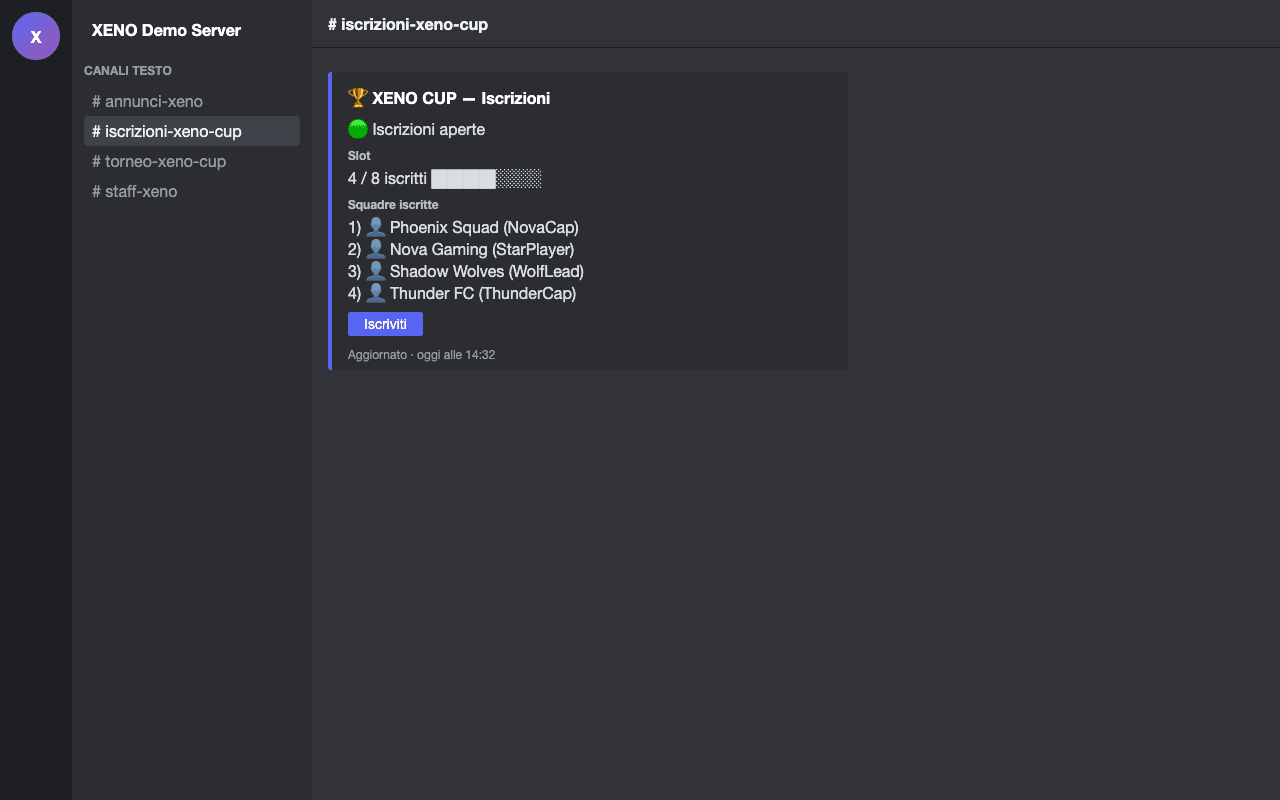Click the trophy emoji in embed title
Viewport: 1280px width, 800px height.
(x=358, y=98)
